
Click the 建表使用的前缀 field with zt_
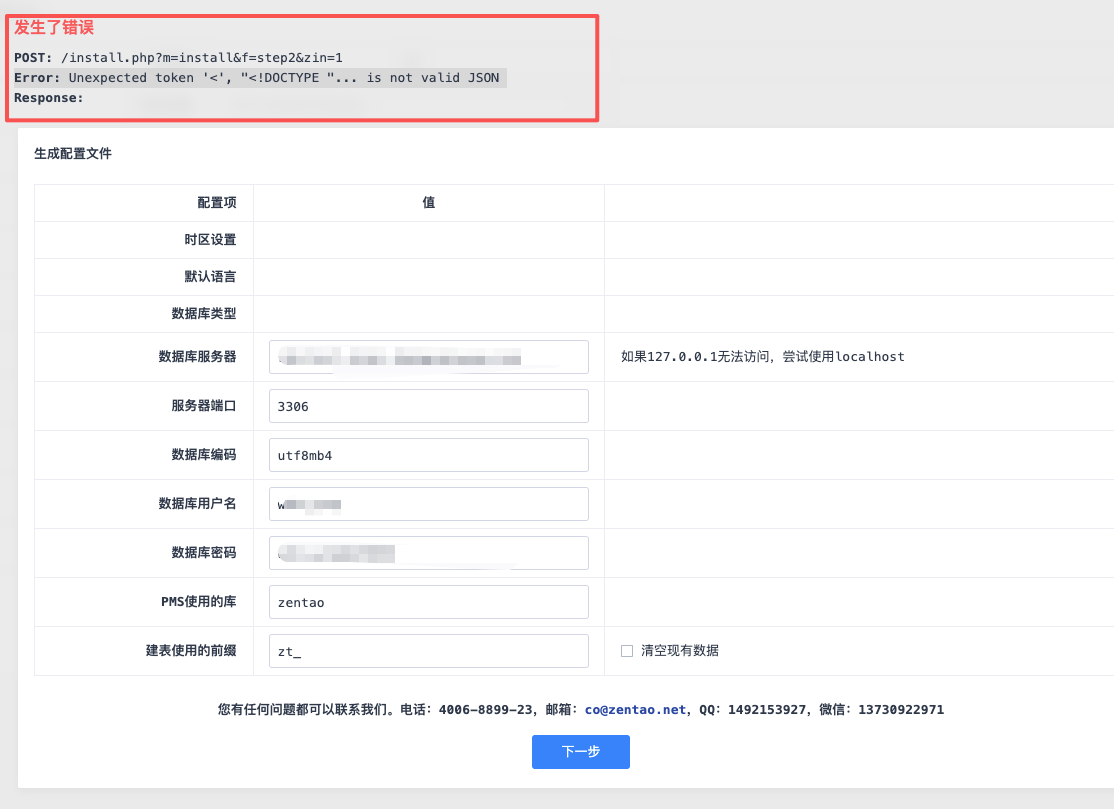pos(428,651)
